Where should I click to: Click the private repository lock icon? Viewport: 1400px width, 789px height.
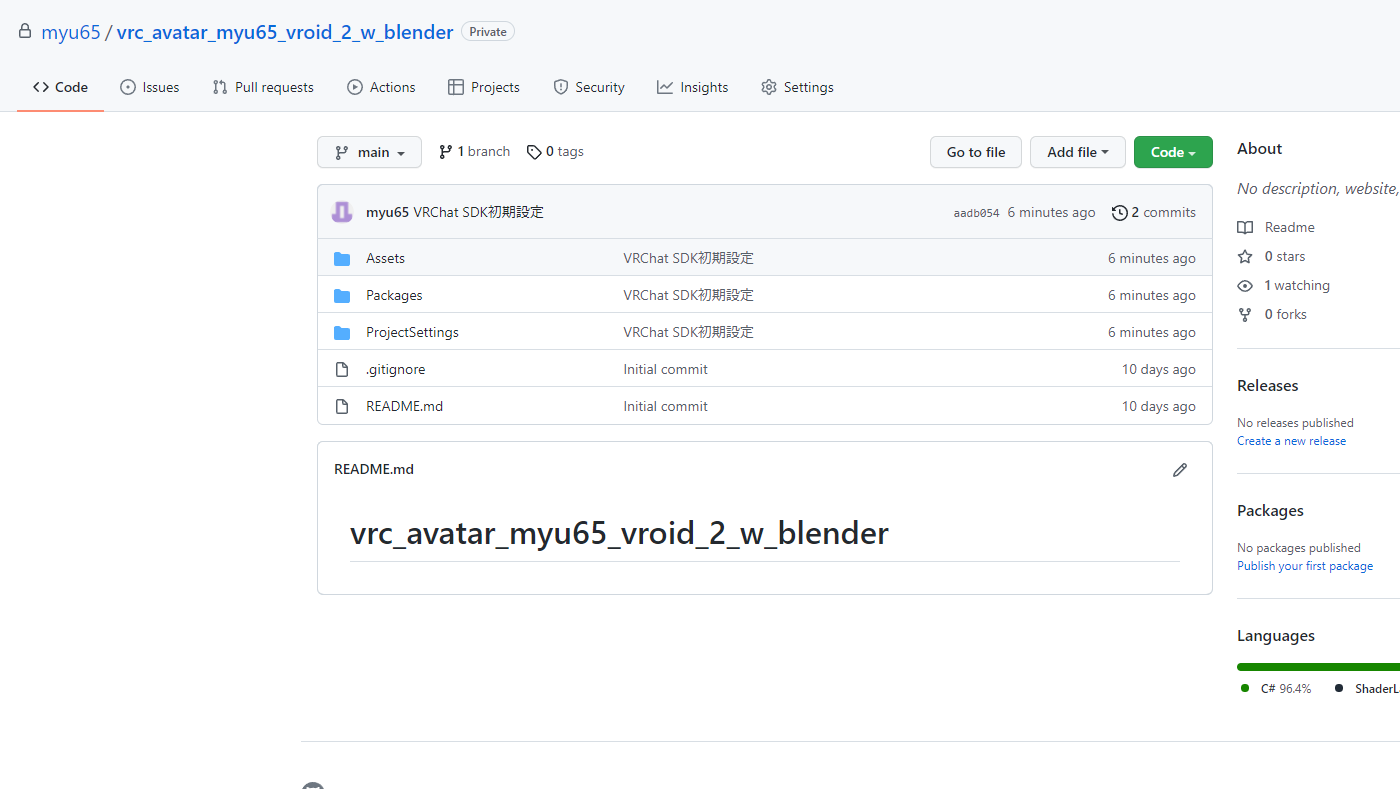pos(25,32)
